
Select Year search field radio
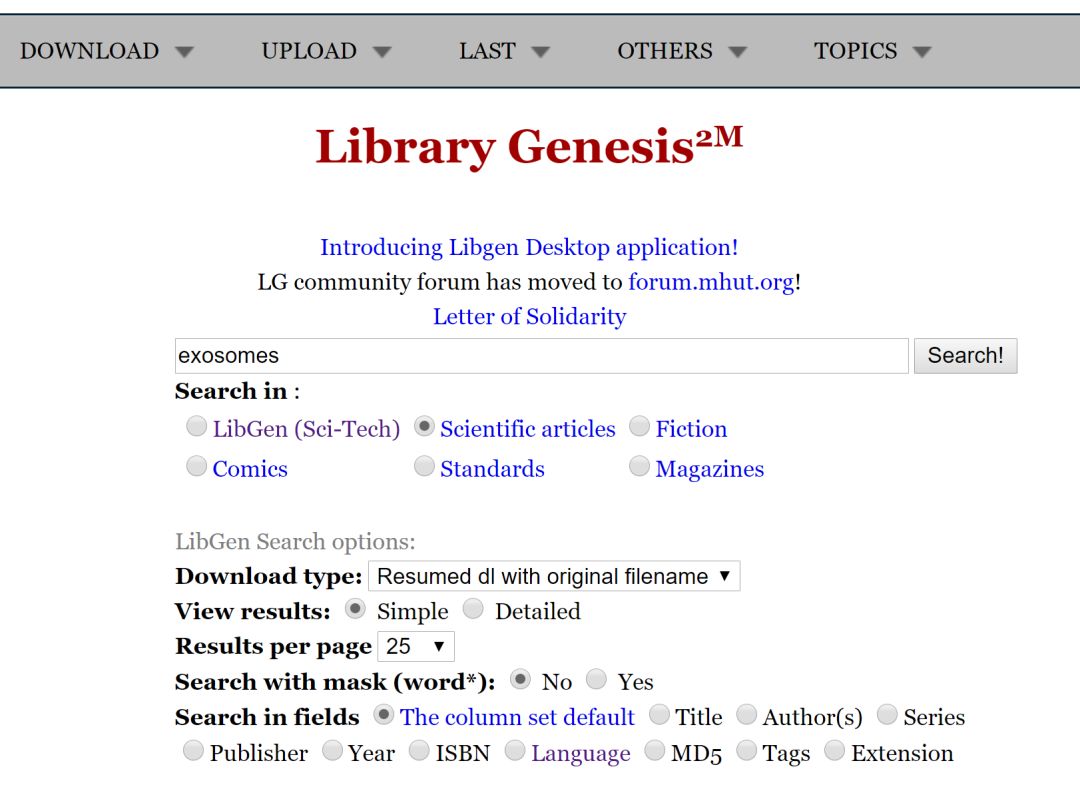[333, 751]
